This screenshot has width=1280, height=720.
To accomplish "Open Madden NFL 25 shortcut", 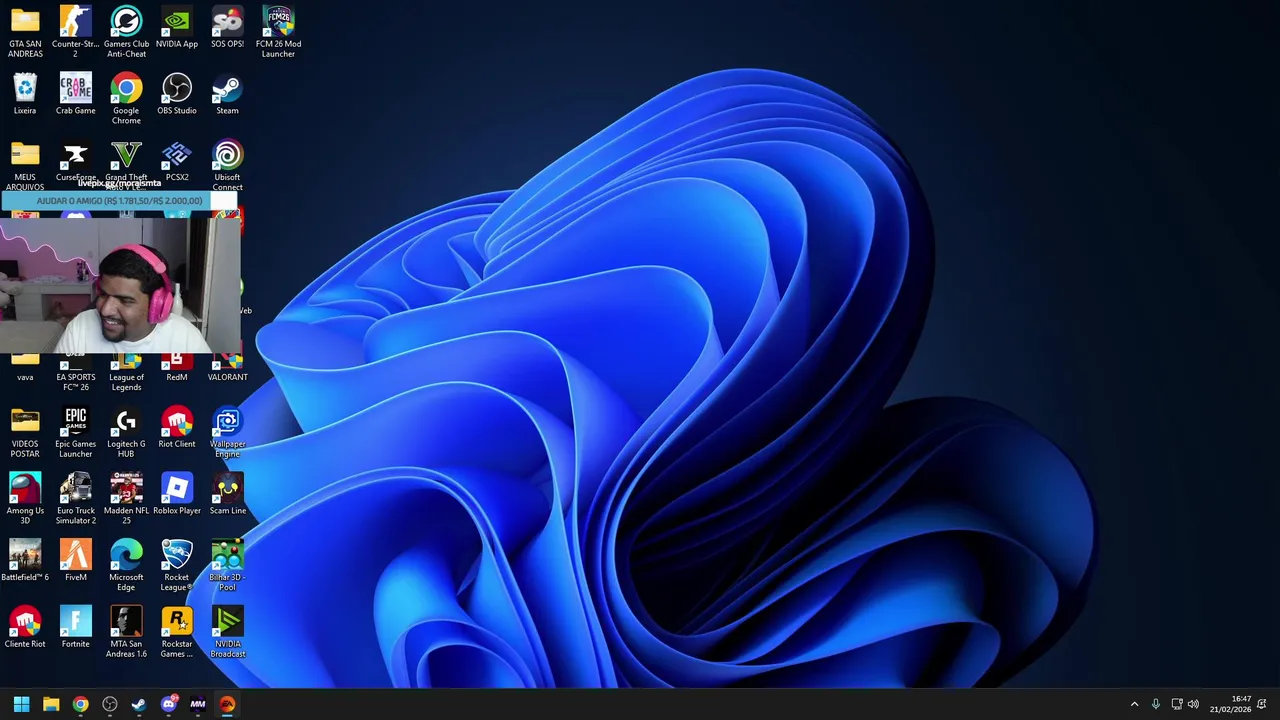I will point(126,499).
